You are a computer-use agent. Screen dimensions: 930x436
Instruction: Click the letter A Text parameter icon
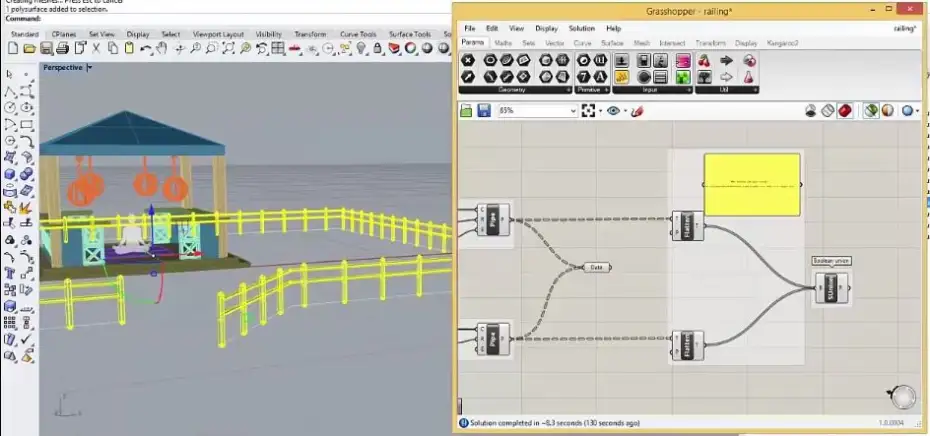(x=600, y=77)
